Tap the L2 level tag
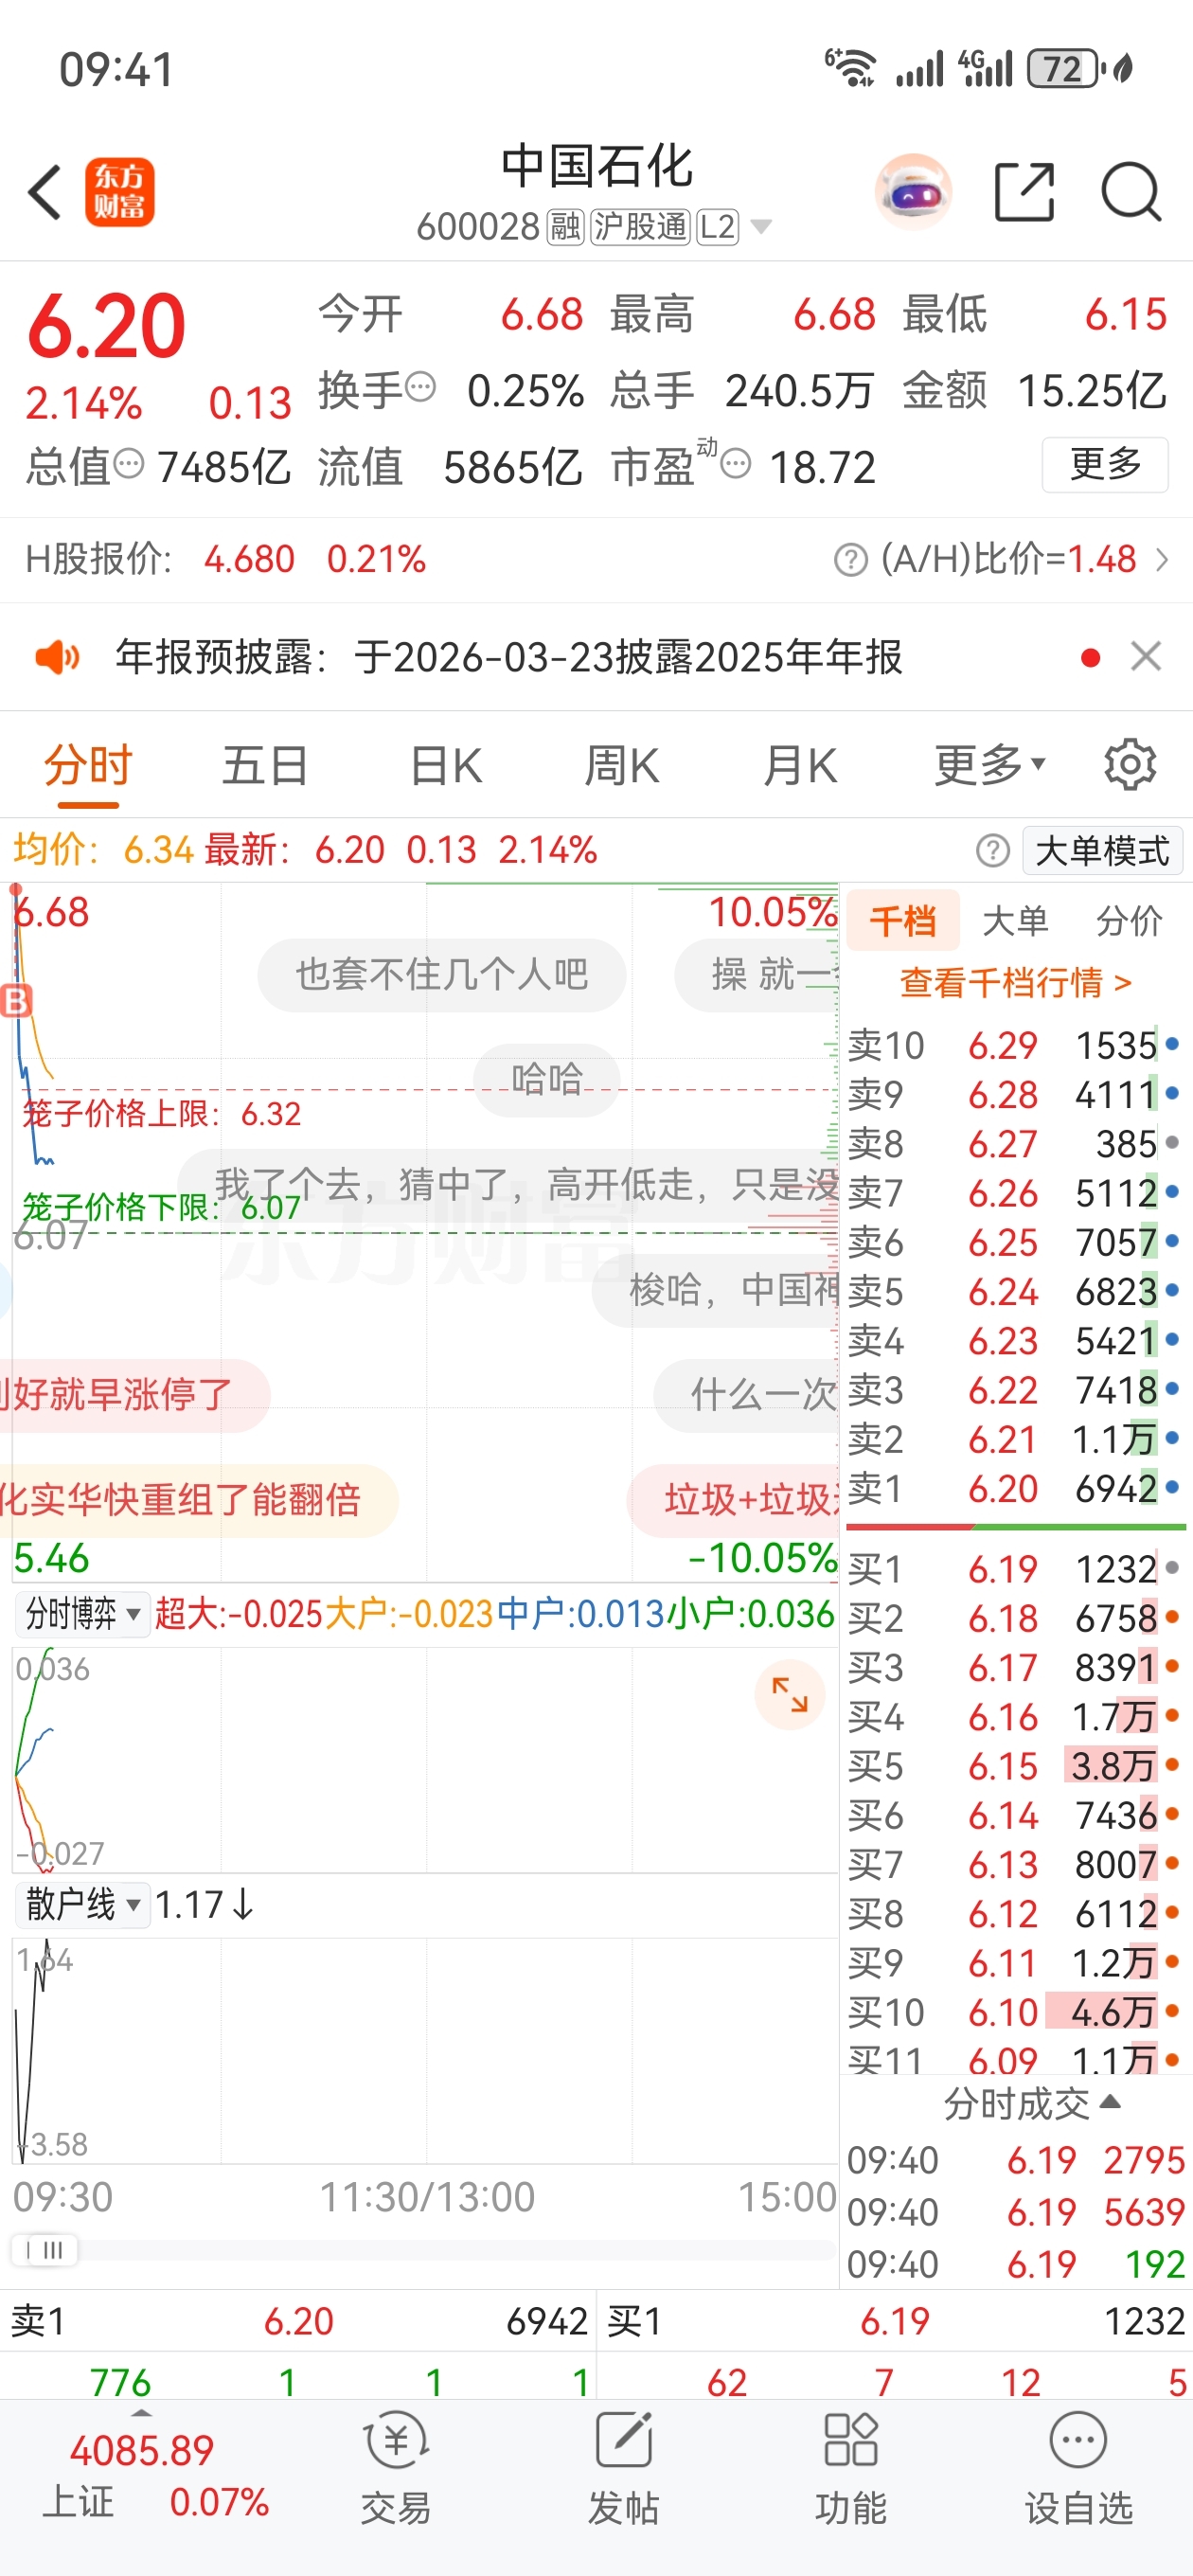This screenshot has height=2576, width=1193. [717, 227]
